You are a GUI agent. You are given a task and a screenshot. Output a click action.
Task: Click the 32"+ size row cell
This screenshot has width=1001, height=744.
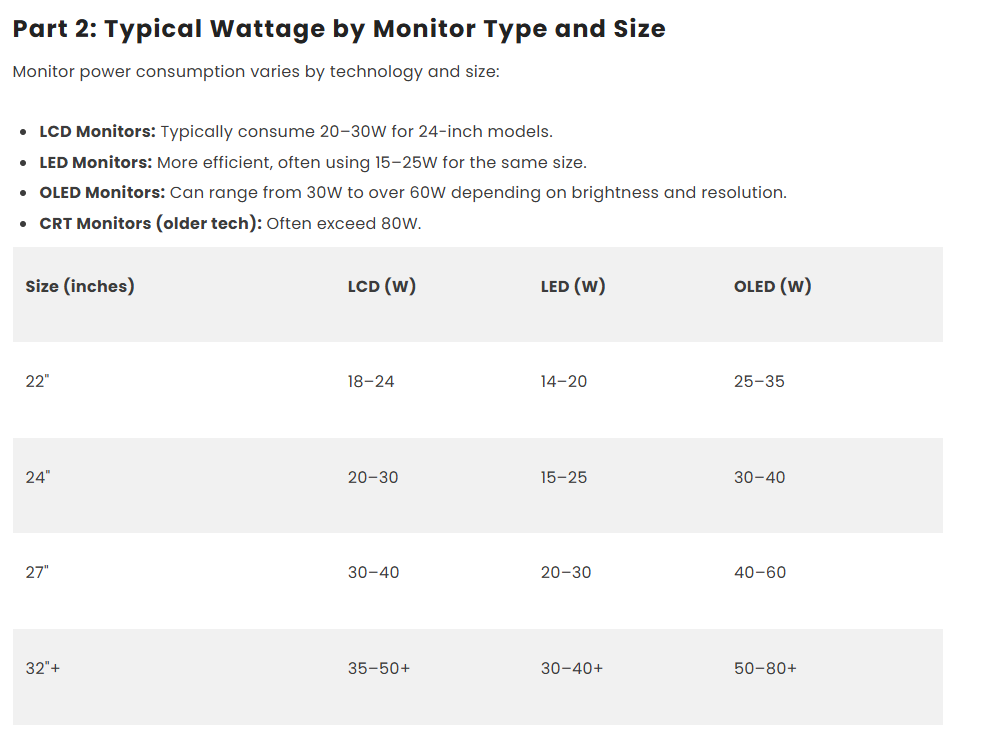pyautogui.click(x=43, y=669)
